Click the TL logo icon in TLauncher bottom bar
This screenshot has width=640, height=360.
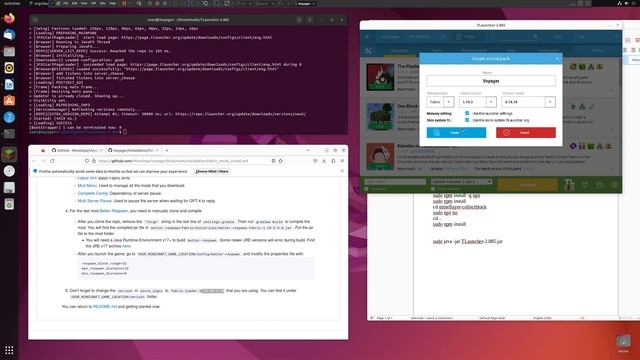pos(569,185)
